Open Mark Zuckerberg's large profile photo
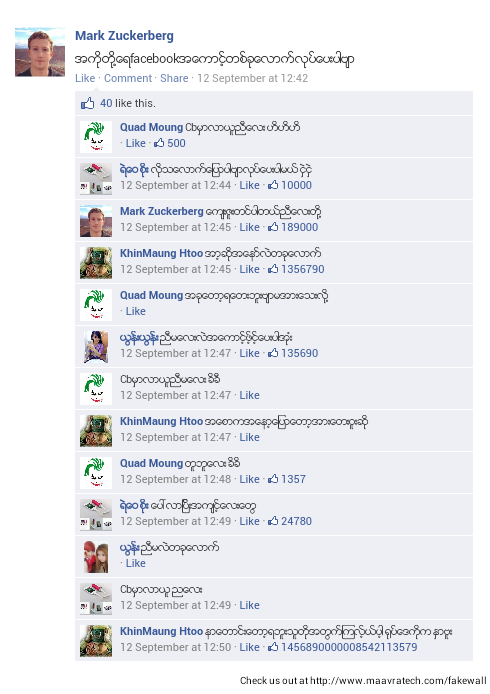 tap(40, 52)
